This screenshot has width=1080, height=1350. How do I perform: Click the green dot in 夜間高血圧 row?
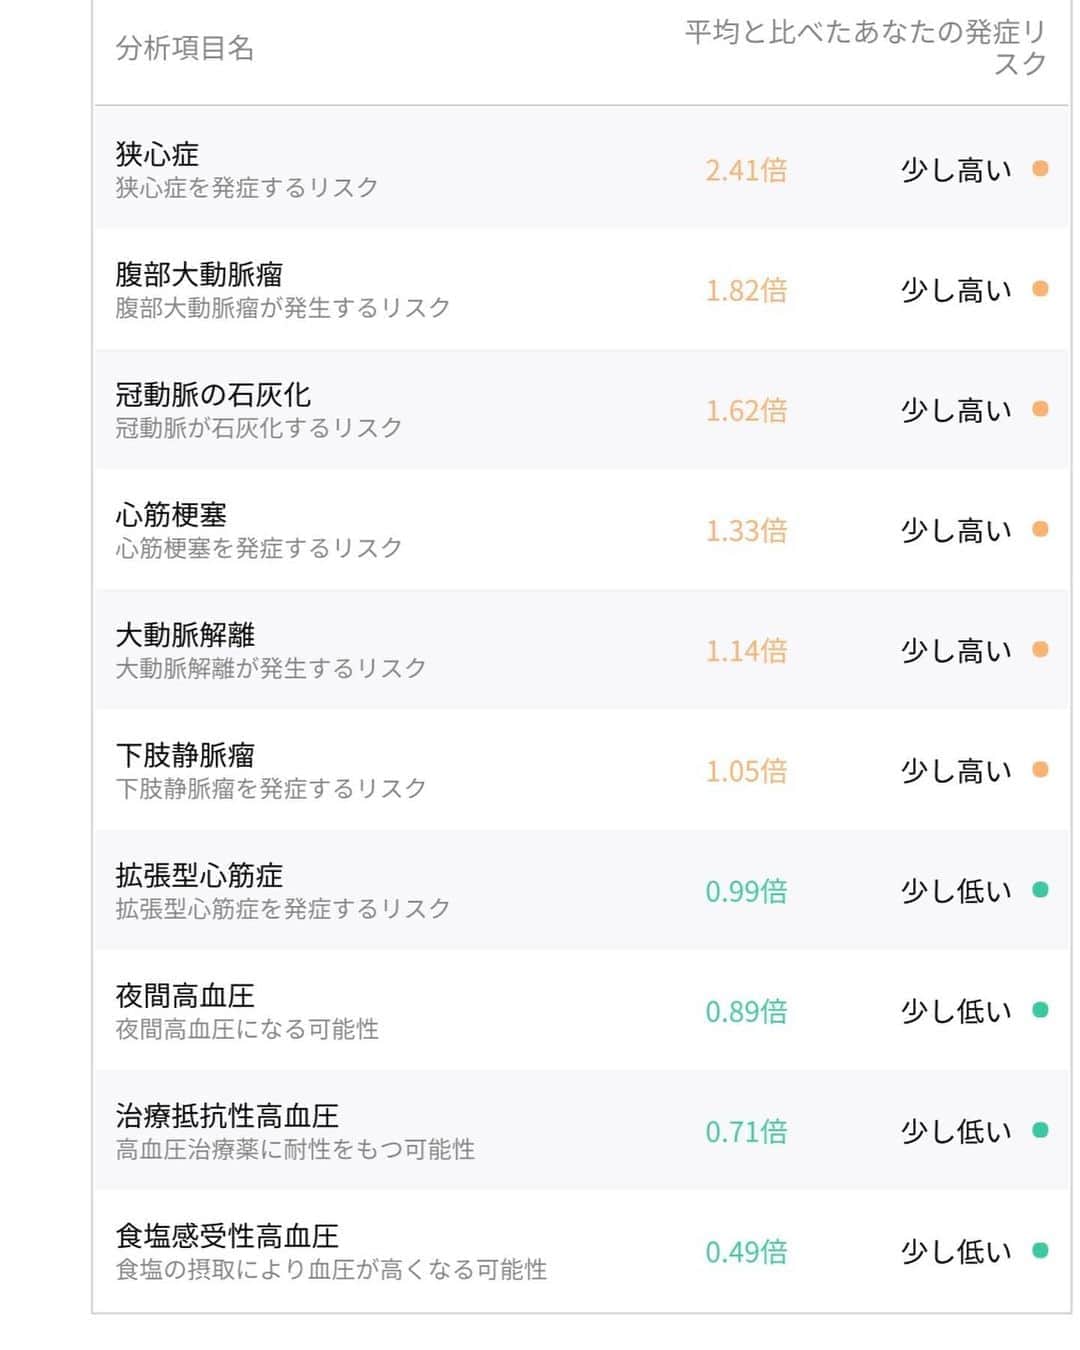coord(1040,1010)
